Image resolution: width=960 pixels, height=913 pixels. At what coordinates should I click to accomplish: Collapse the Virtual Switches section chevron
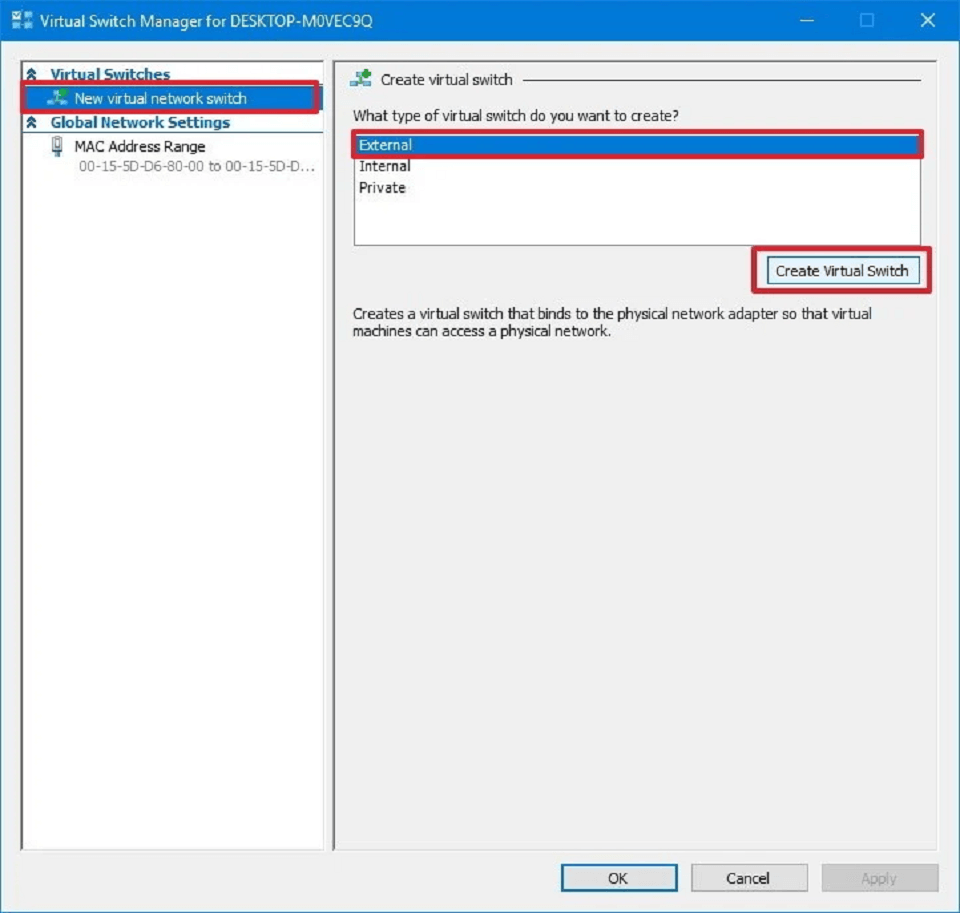(x=32, y=74)
